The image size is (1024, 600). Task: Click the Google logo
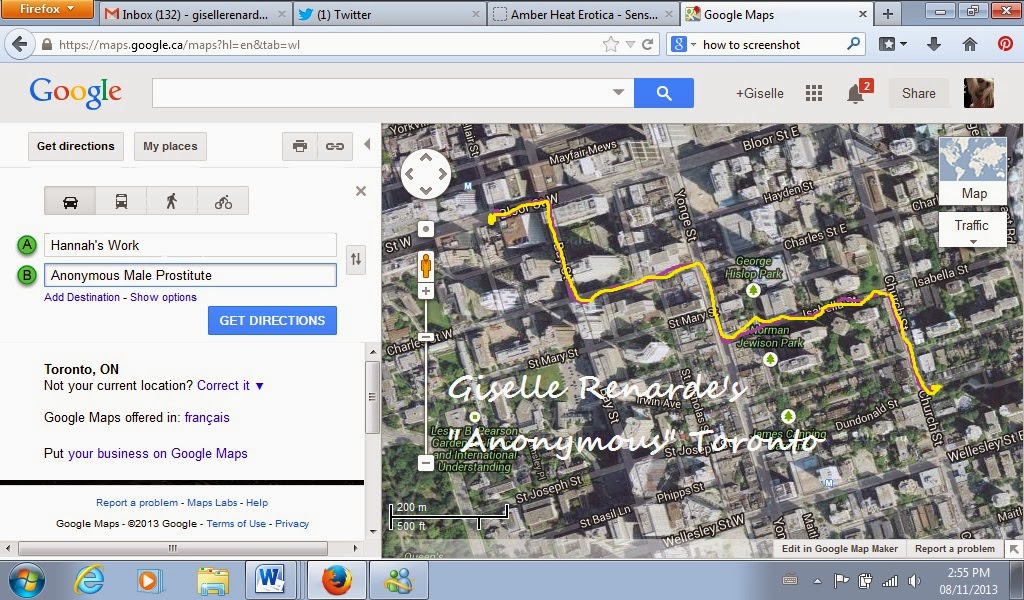point(76,93)
